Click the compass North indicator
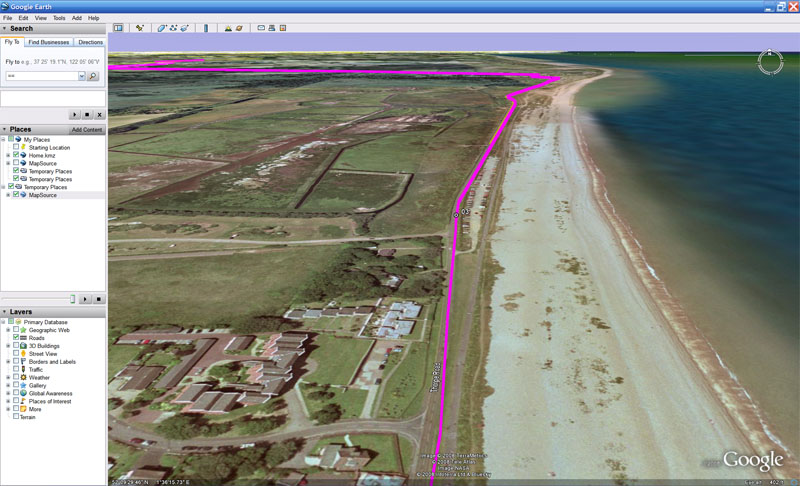 [x=770, y=53]
